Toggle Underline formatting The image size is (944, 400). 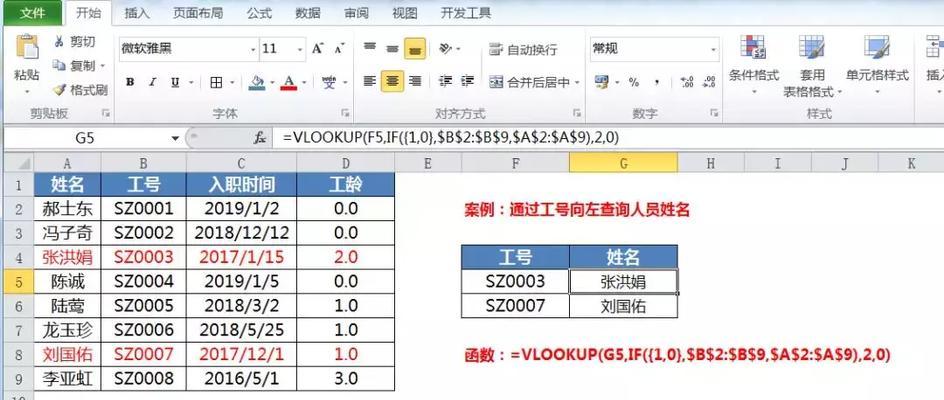point(175,82)
